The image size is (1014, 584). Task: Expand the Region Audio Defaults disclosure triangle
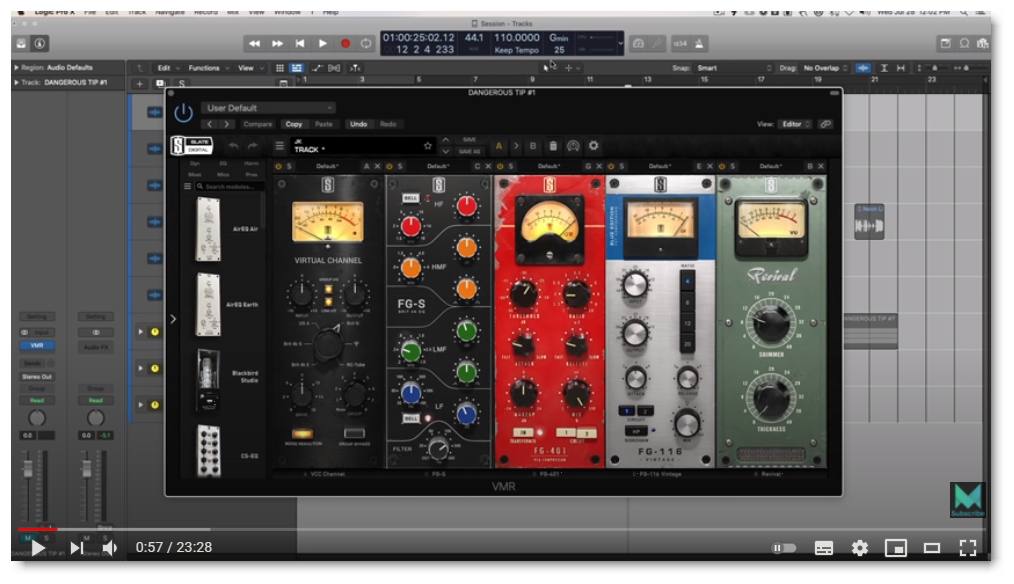point(16,67)
